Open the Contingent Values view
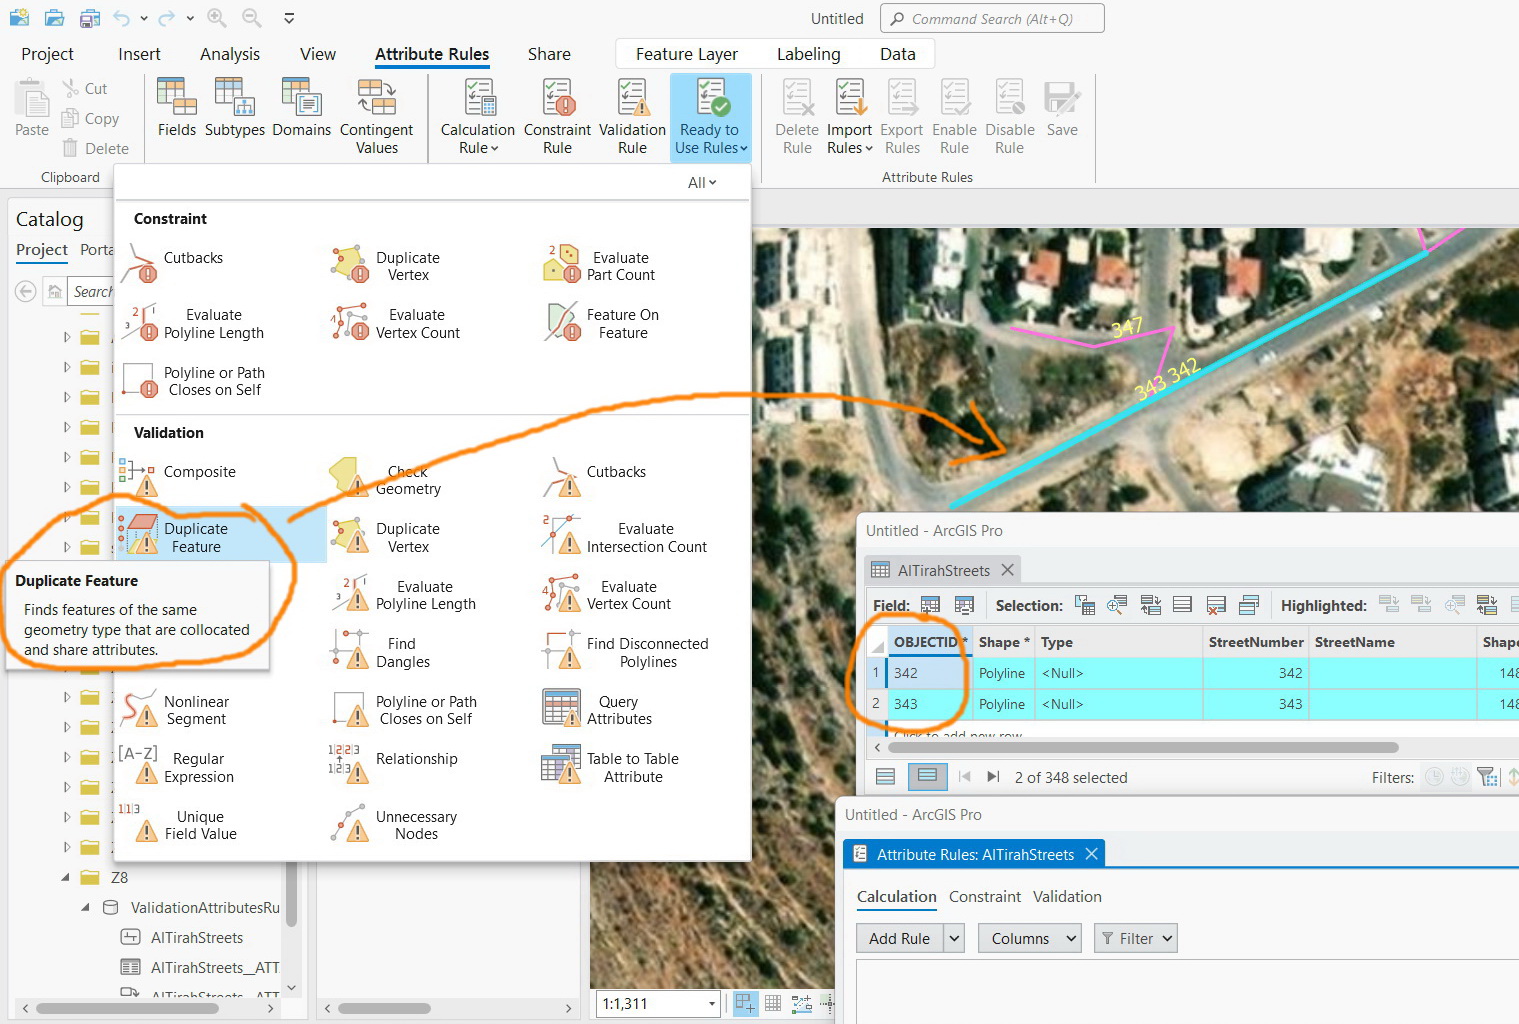The image size is (1519, 1024). coord(377,110)
